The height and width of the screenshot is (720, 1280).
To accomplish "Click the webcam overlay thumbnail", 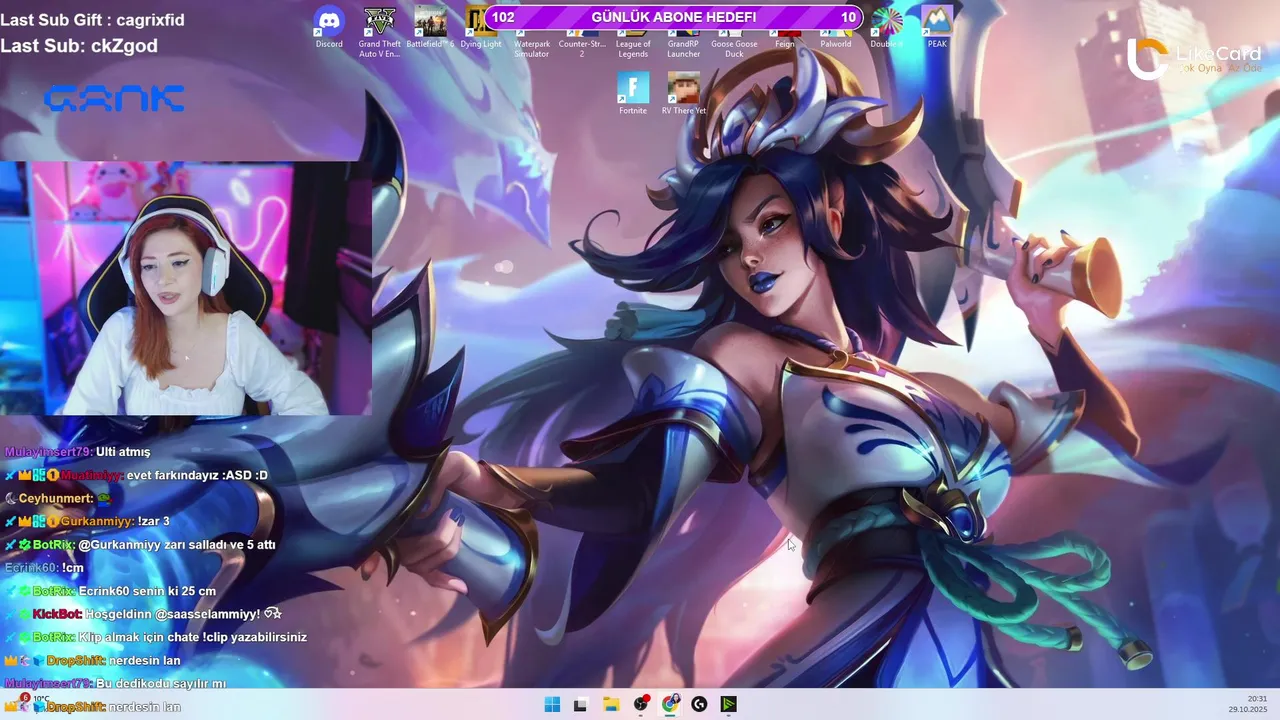I will (x=186, y=288).
